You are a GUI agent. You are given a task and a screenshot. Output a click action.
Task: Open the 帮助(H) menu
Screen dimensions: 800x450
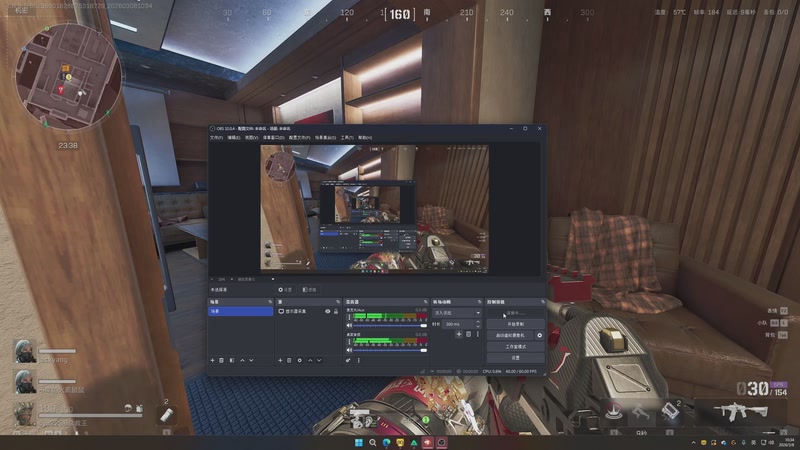(x=365, y=138)
